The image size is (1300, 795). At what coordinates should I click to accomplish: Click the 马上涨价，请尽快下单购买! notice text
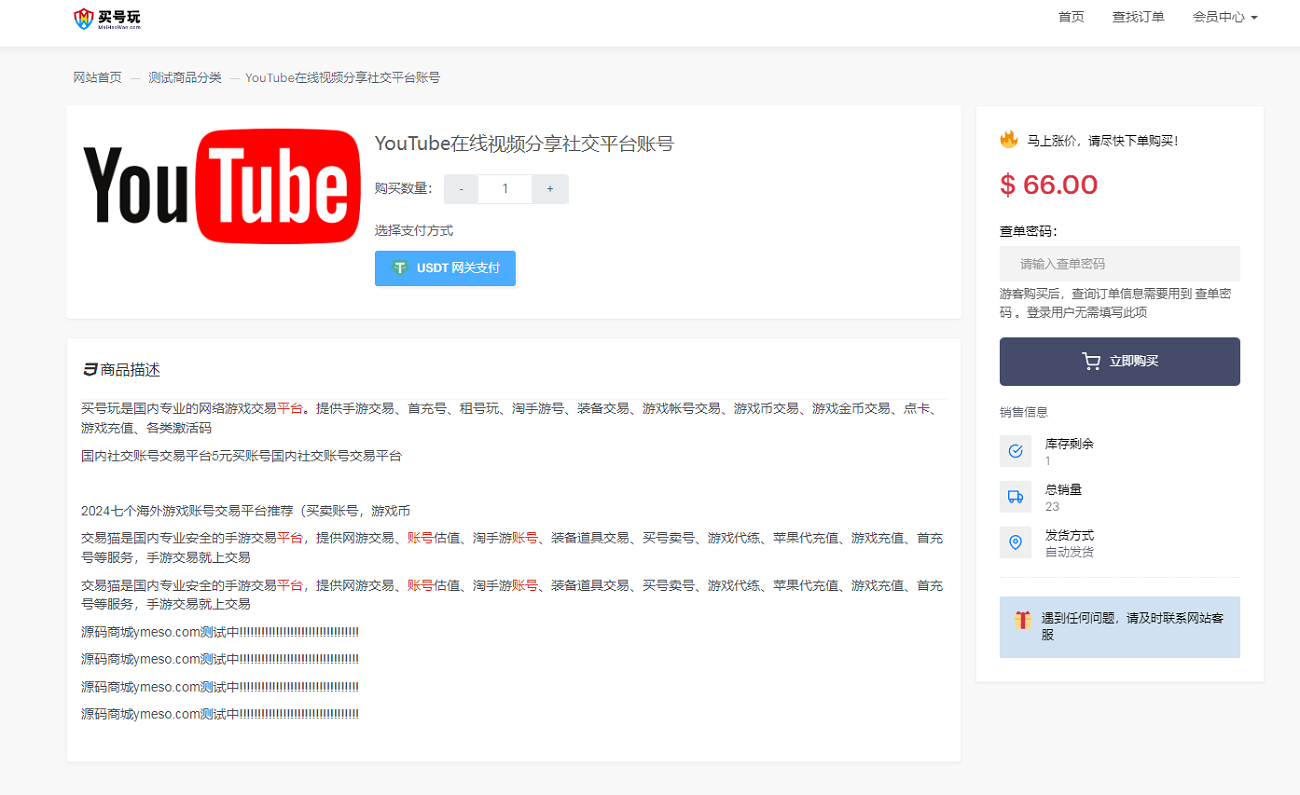(1103, 141)
